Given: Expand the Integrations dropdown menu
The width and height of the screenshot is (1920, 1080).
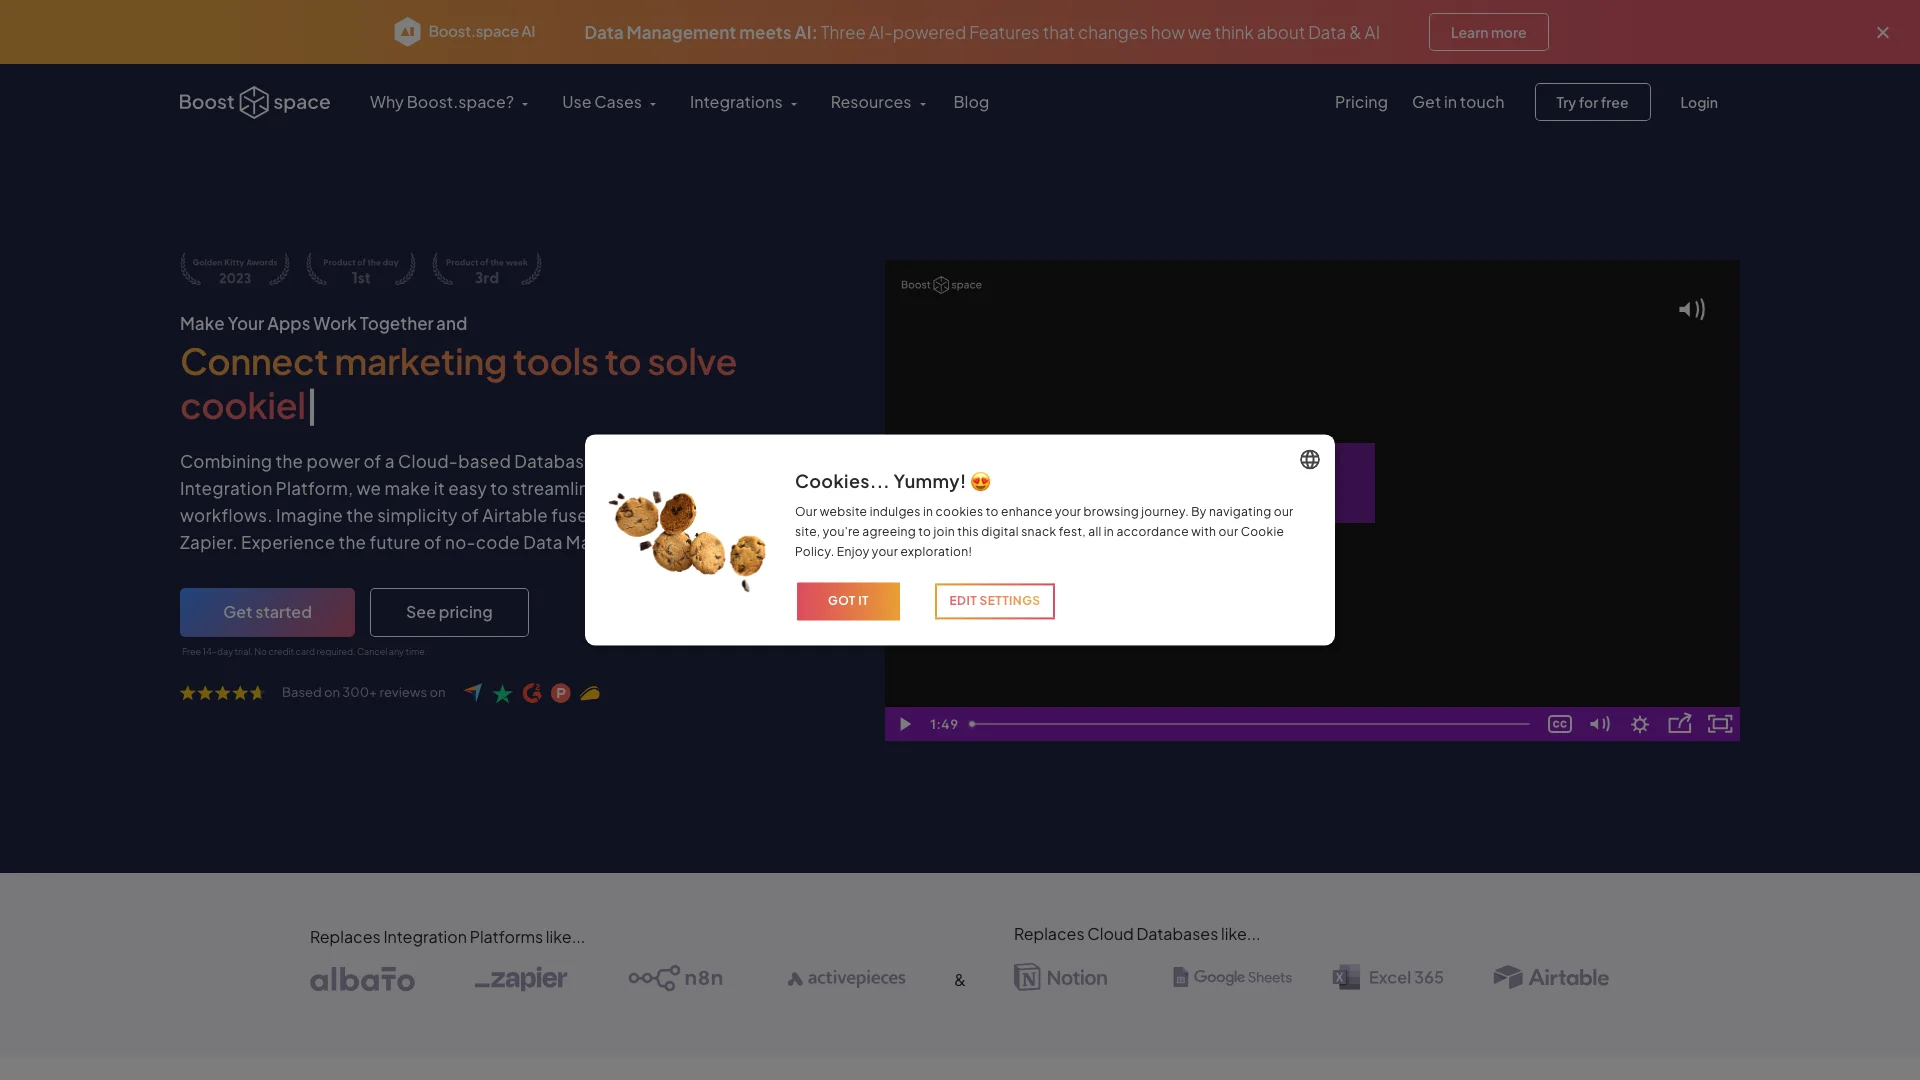Looking at the screenshot, I should (743, 102).
